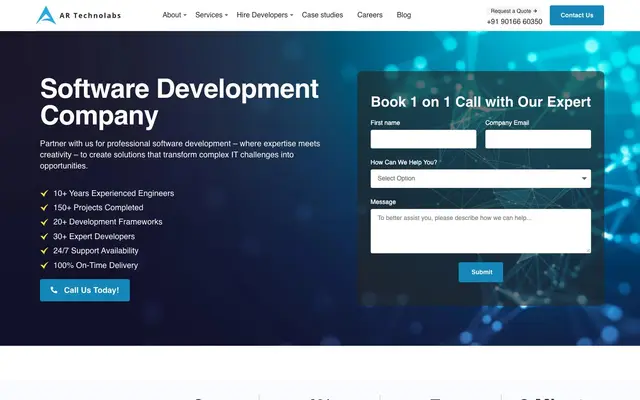Click the Call Us Today! button
The height and width of the screenshot is (400, 640).
85,290
